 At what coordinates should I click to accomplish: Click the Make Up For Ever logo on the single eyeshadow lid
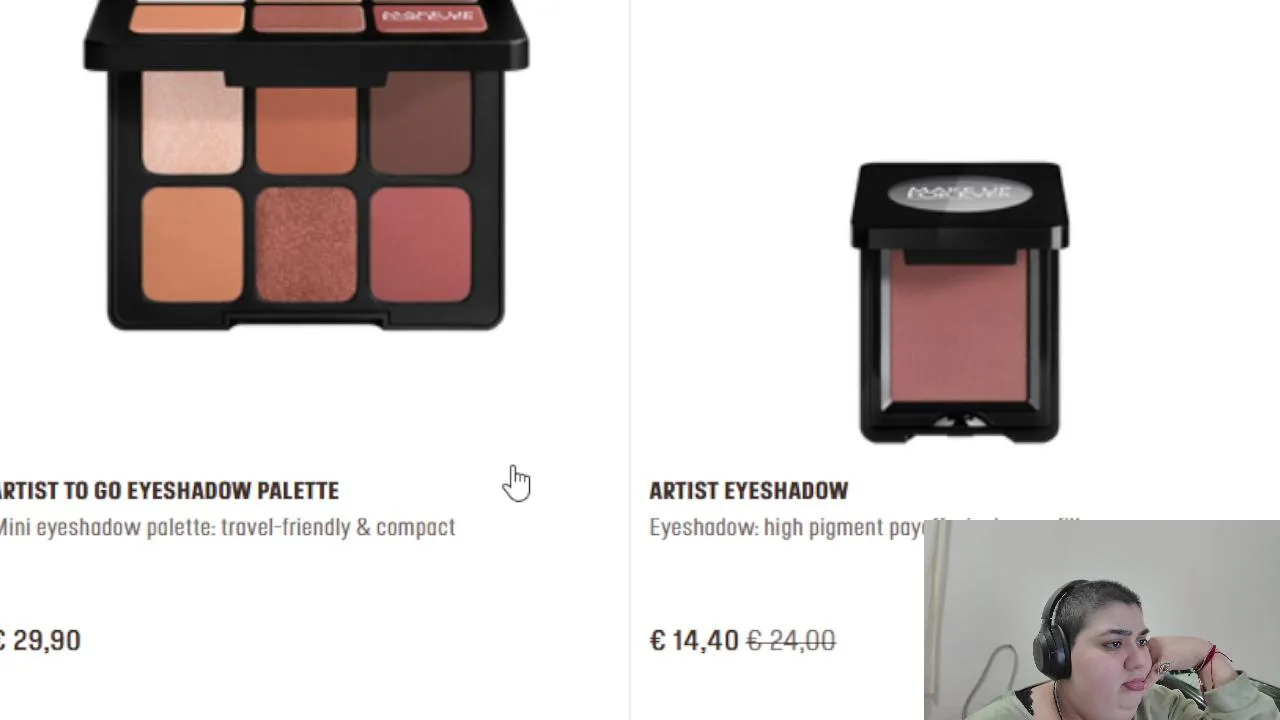click(x=959, y=192)
